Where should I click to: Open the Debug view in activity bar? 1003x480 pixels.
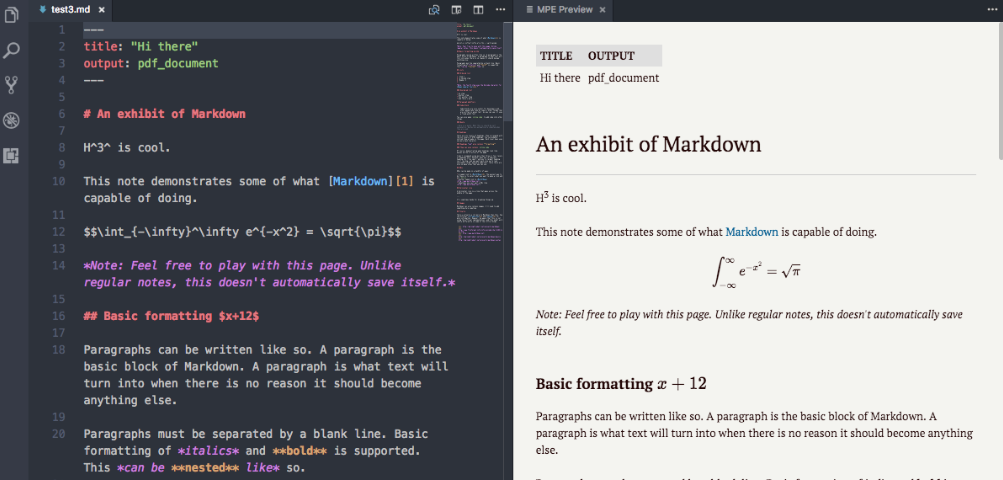pyautogui.click(x=11, y=120)
